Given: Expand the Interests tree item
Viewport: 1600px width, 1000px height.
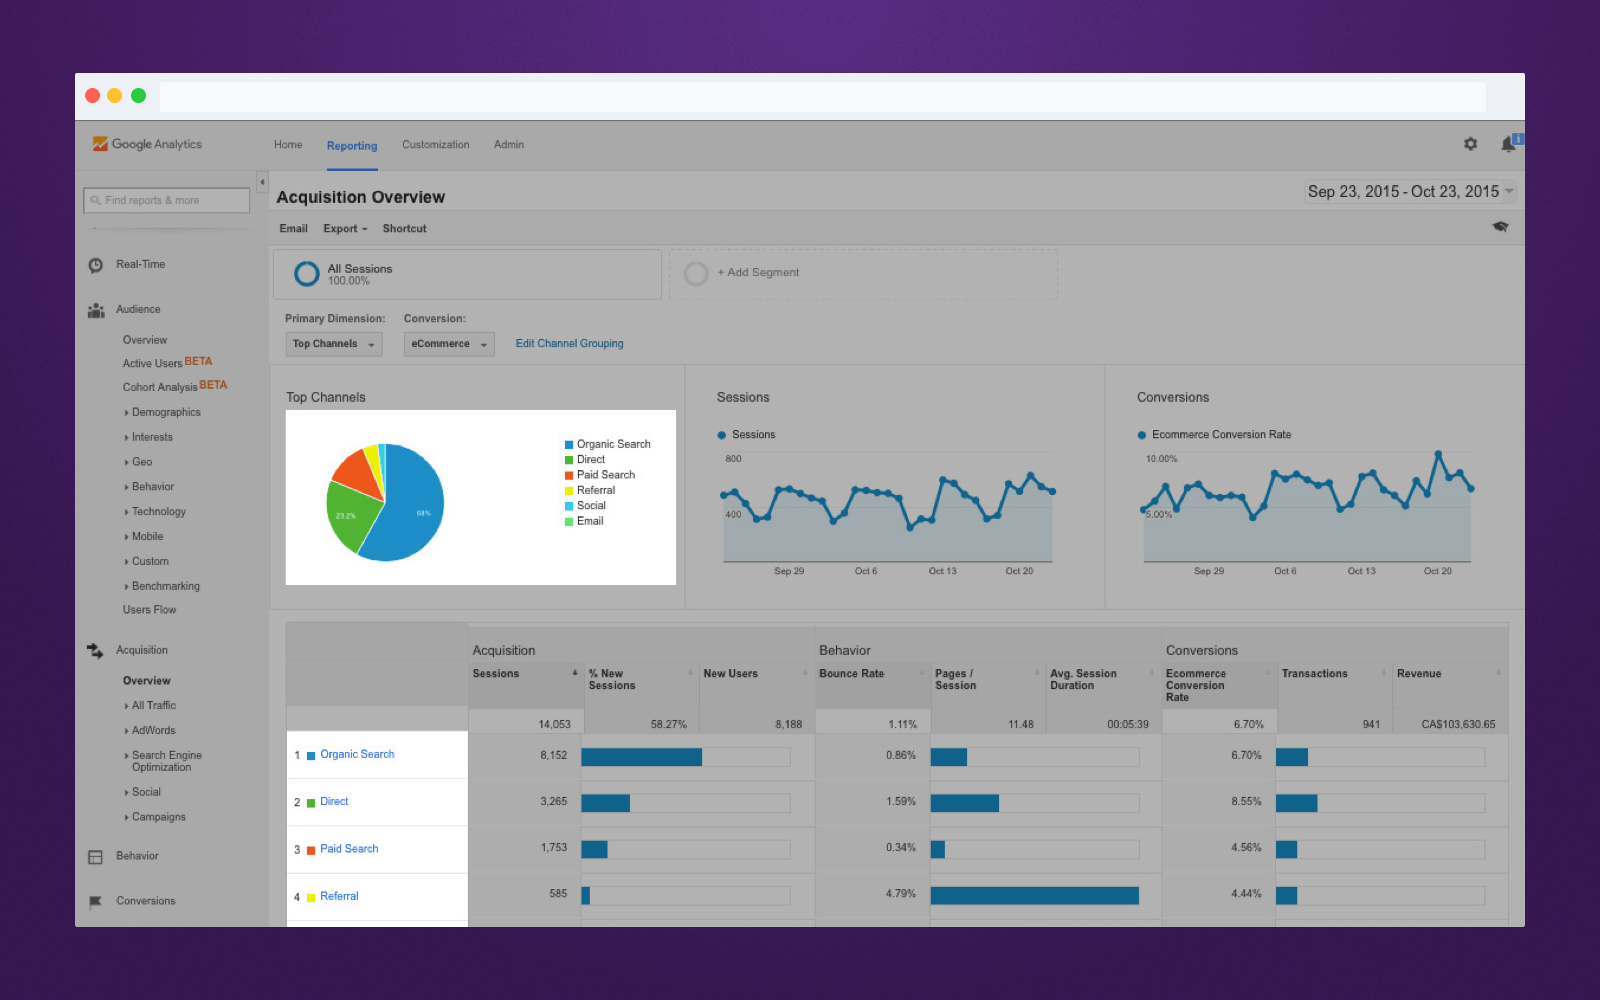Looking at the screenshot, I should [148, 438].
